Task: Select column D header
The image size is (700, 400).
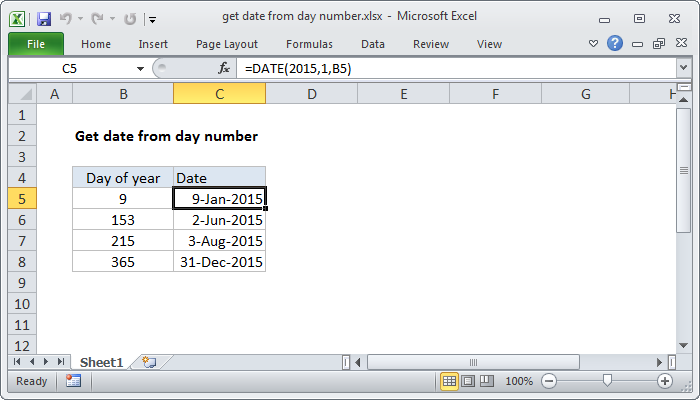Action: pos(312,94)
